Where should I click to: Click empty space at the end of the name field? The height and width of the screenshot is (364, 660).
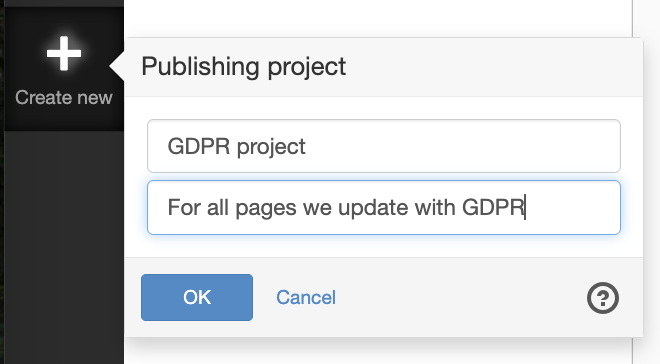463,146
